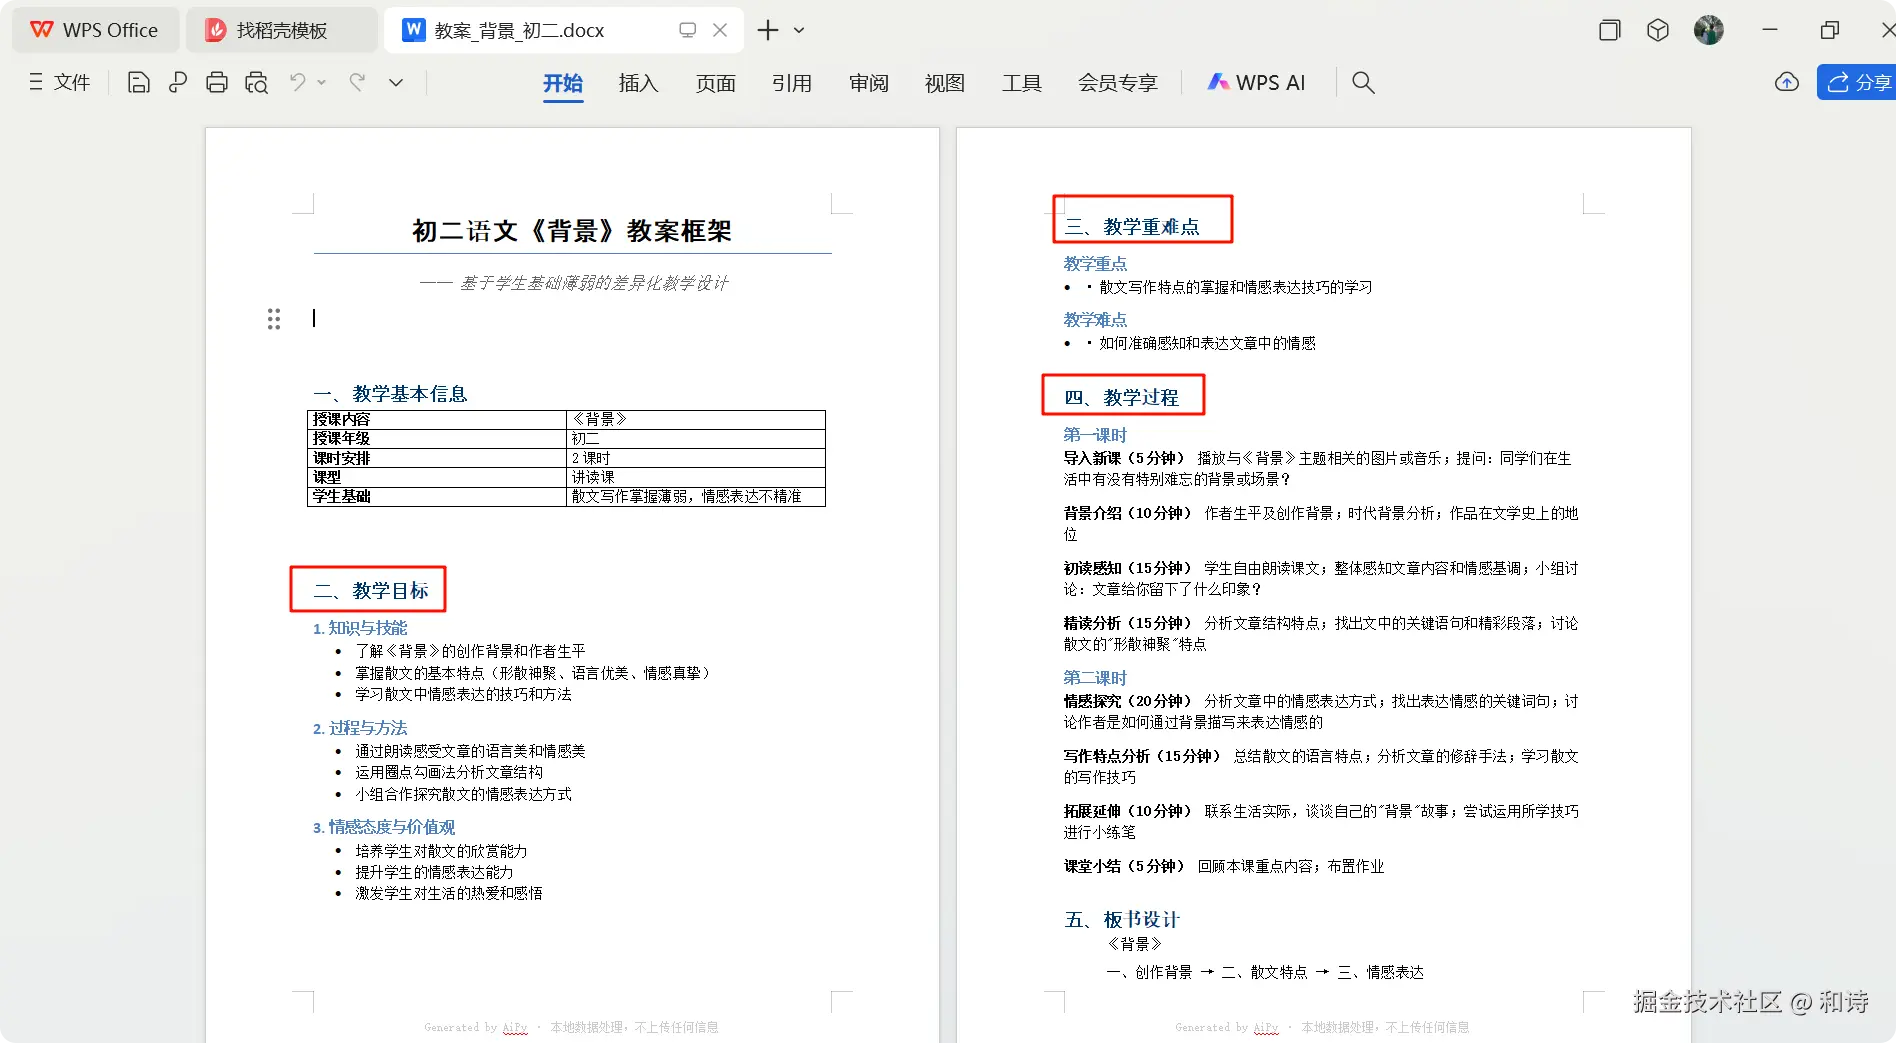Click the Redo arrow icon
Screen dimensions: 1896x1043
coord(357,82)
